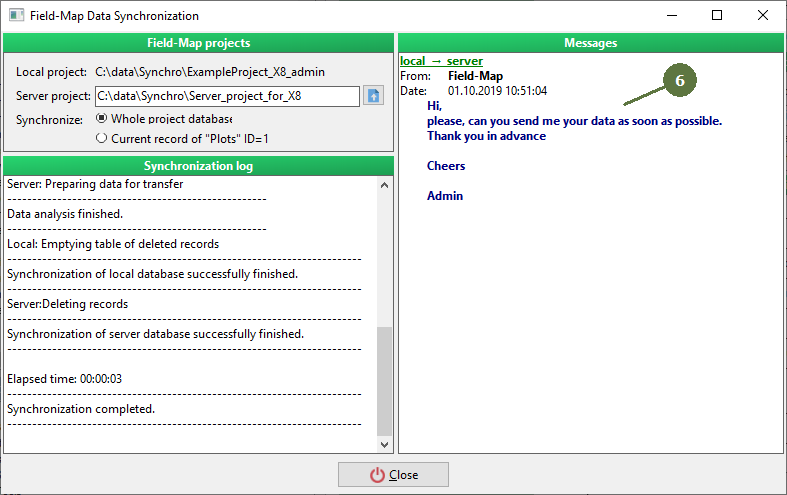
Task: Maximize the Field-Map Data Synchronization window
Action: point(717,16)
